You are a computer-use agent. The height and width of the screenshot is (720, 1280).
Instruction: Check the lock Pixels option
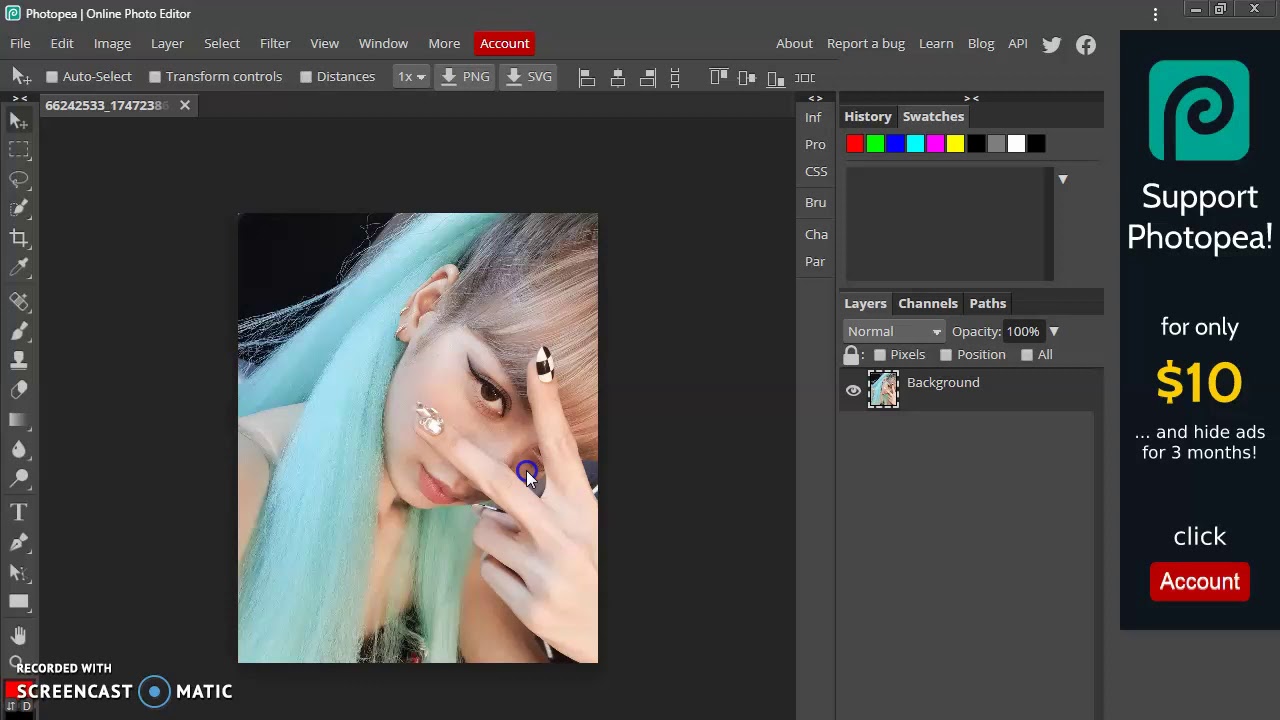tap(880, 355)
